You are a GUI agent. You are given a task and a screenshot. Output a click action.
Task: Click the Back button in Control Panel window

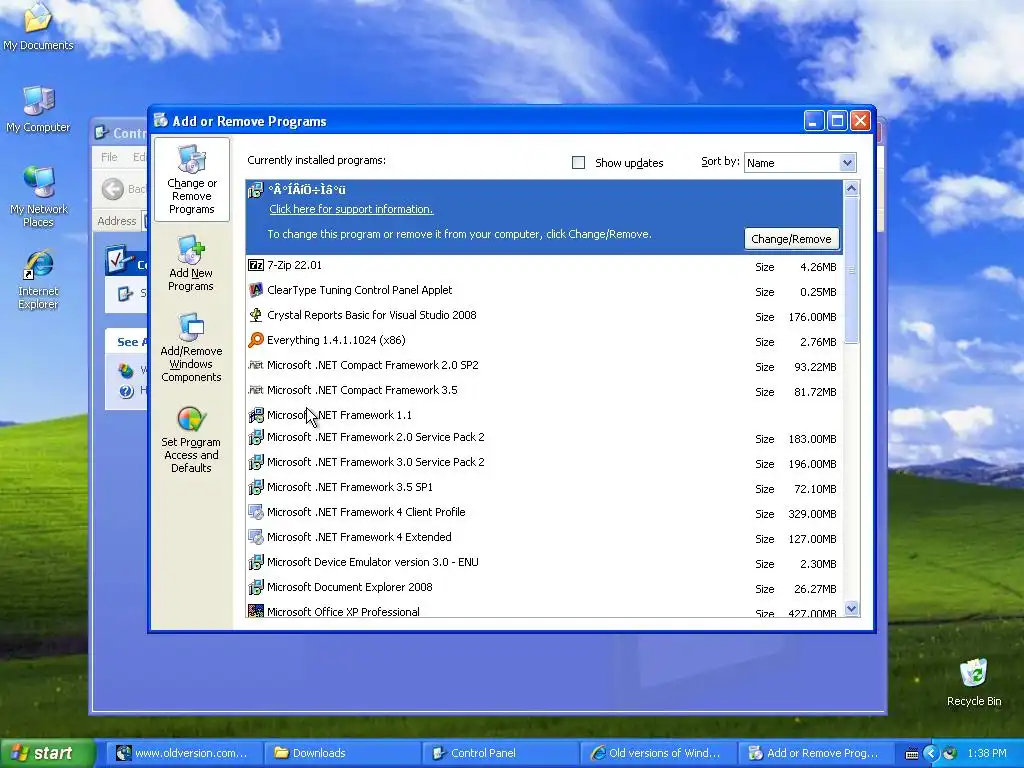pos(122,189)
